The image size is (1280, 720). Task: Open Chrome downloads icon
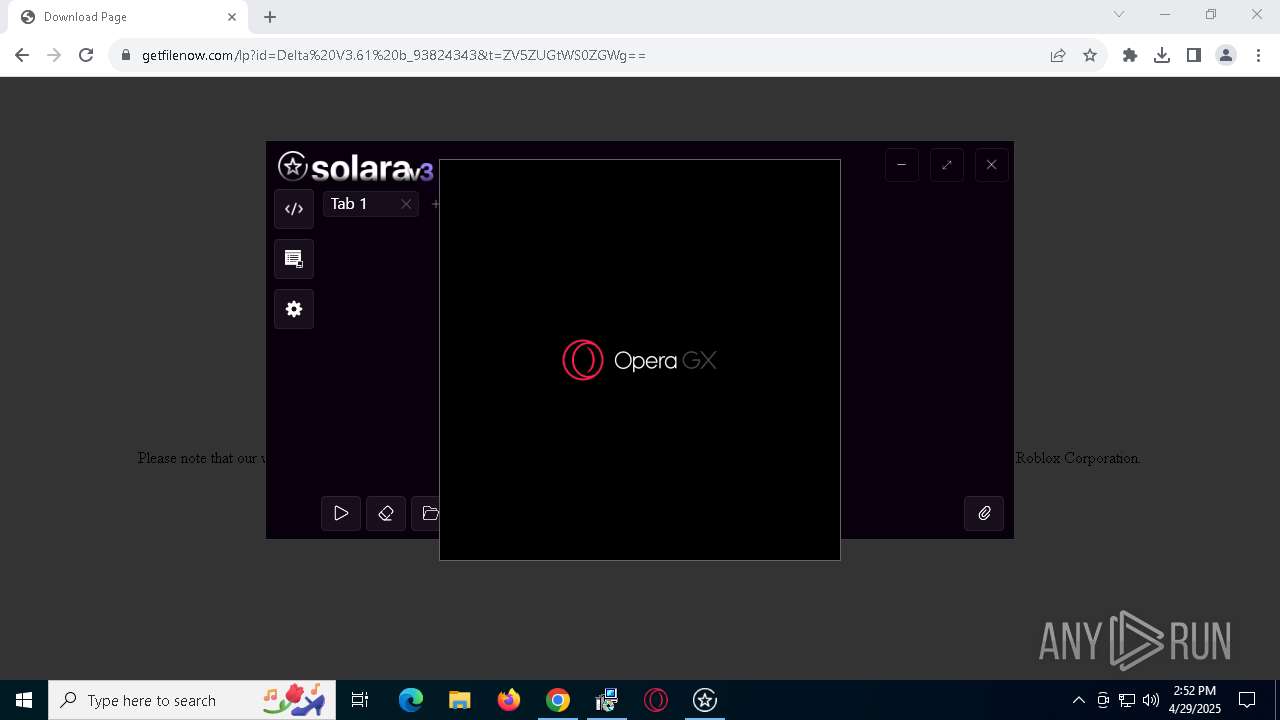point(1162,55)
